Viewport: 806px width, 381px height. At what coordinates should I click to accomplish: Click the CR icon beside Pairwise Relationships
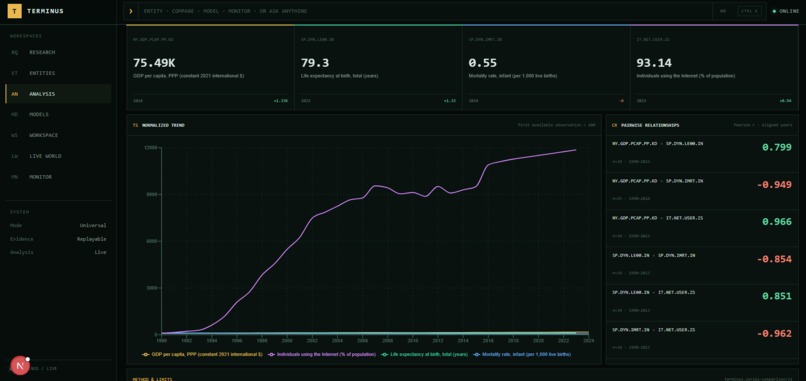[x=614, y=125]
